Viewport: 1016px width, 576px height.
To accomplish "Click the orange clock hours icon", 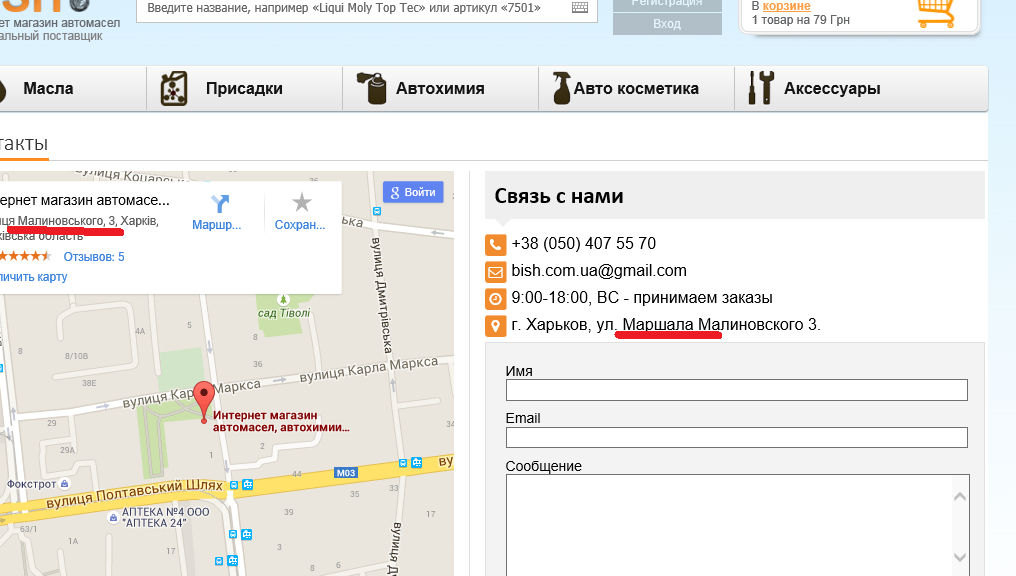I will point(495,298).
